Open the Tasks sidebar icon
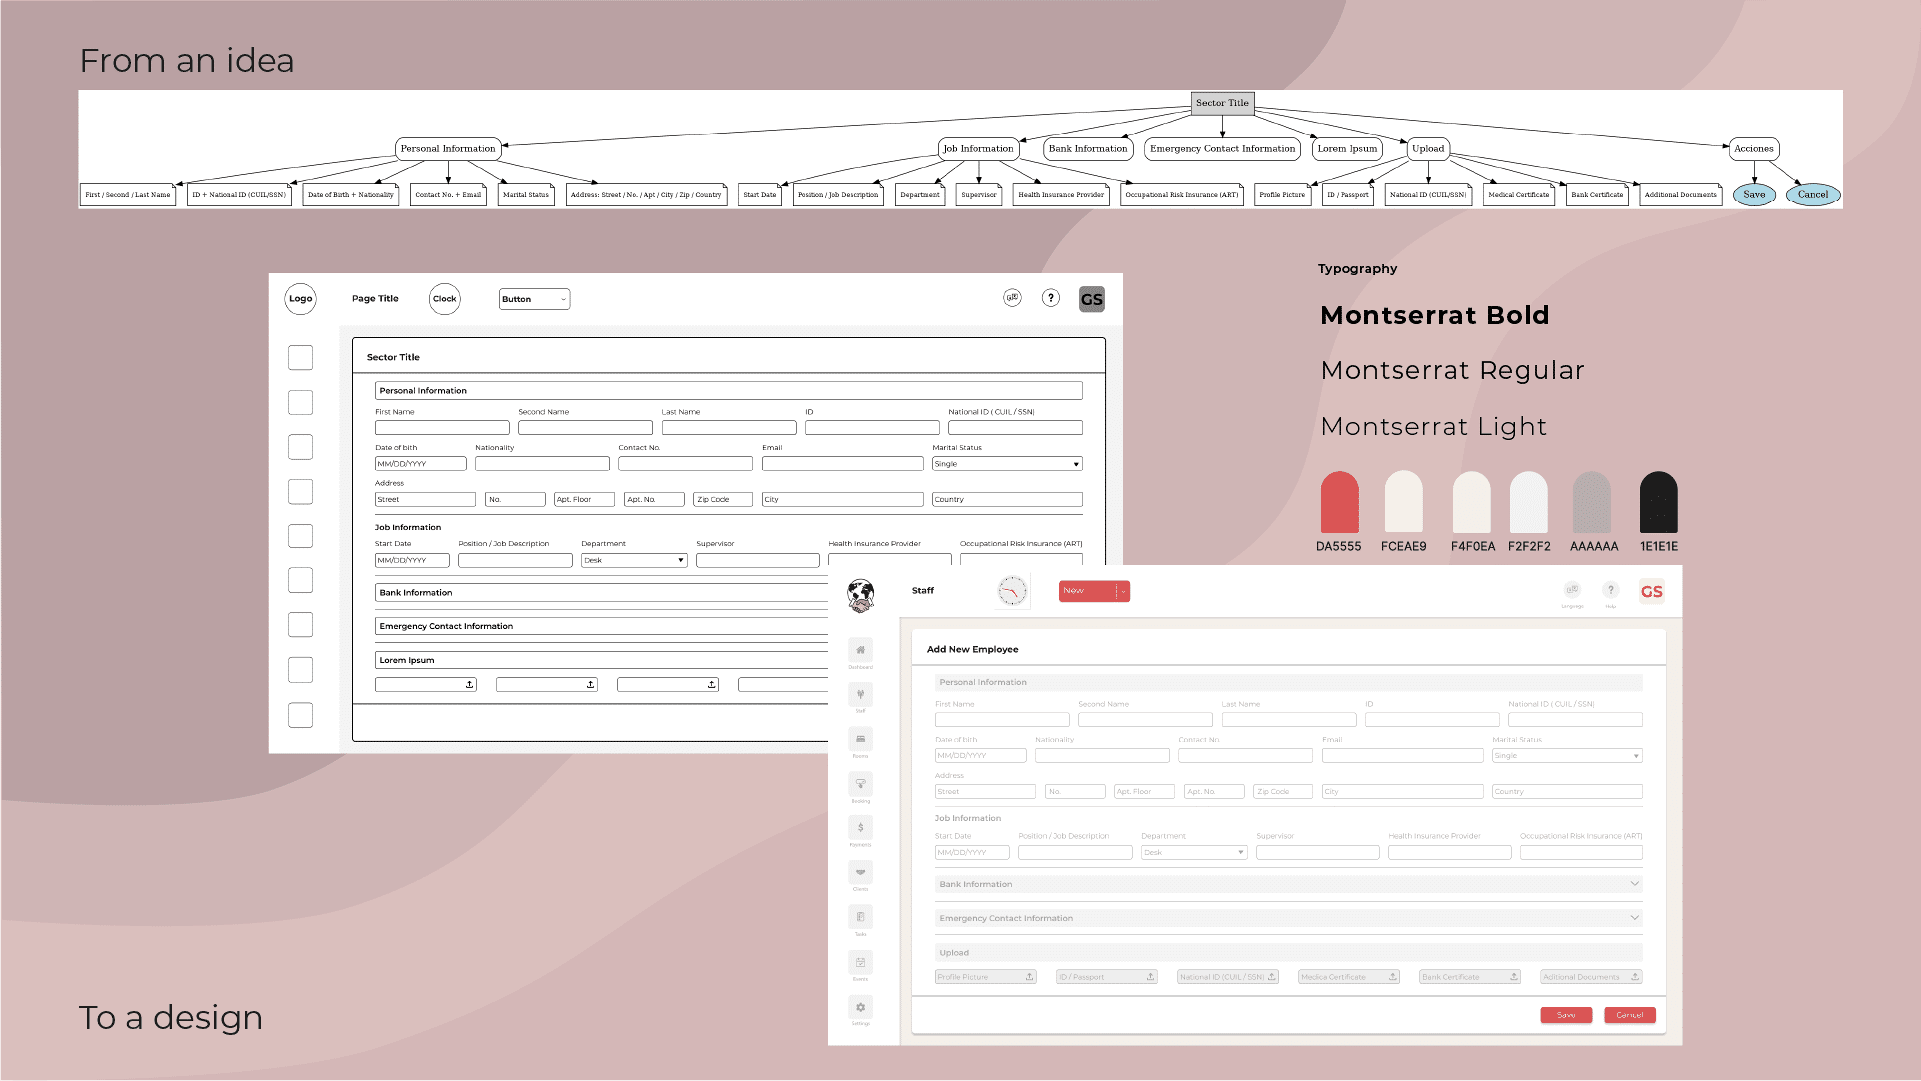The image size is (1921, 1081). tap(860, 917)
